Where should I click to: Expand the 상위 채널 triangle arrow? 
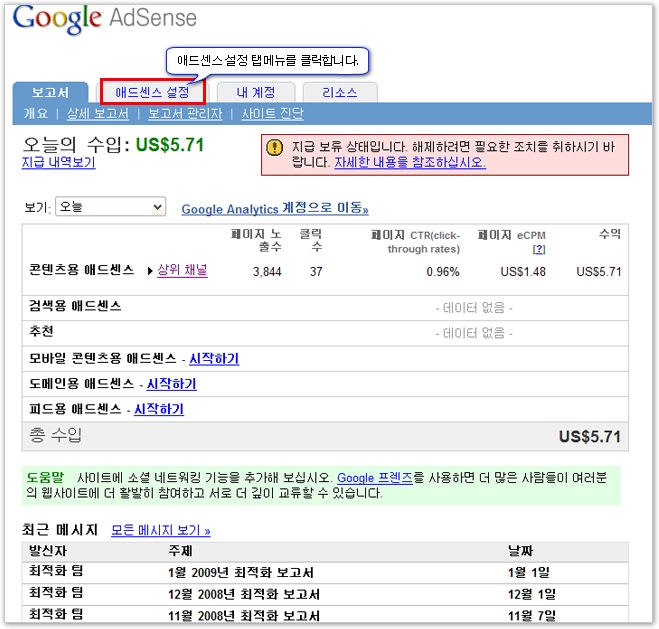(150, 271)
